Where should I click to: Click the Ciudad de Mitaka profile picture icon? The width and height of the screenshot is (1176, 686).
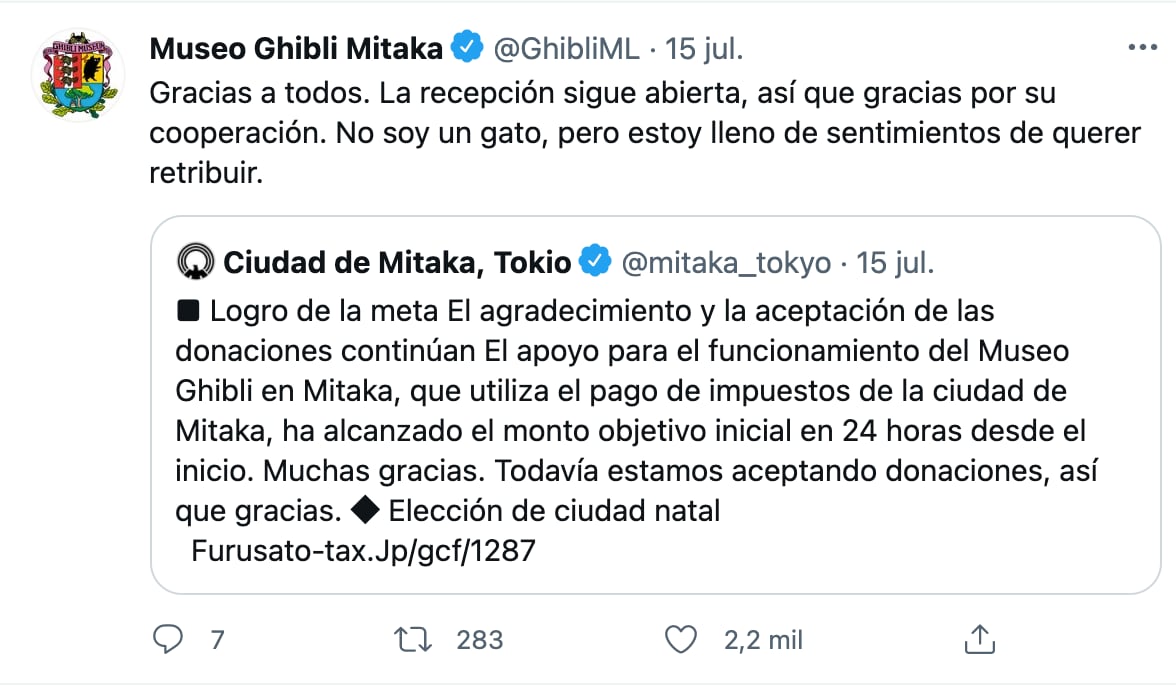coord(196,260)
